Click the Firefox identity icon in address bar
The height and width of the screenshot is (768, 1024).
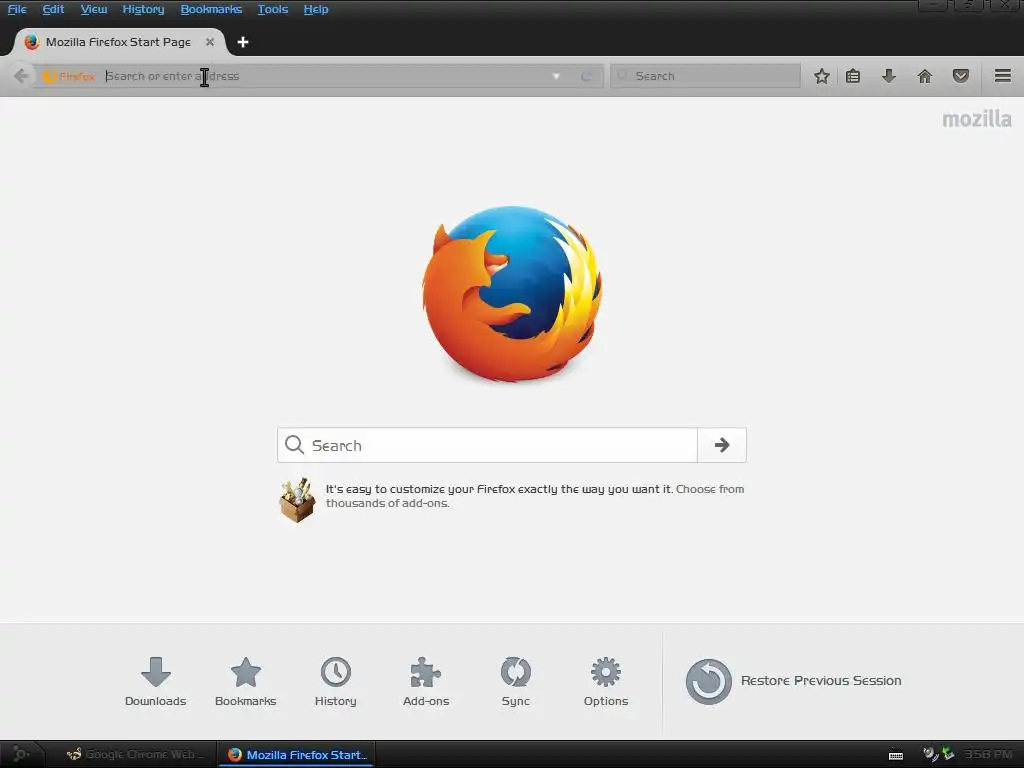pos(50,76)
